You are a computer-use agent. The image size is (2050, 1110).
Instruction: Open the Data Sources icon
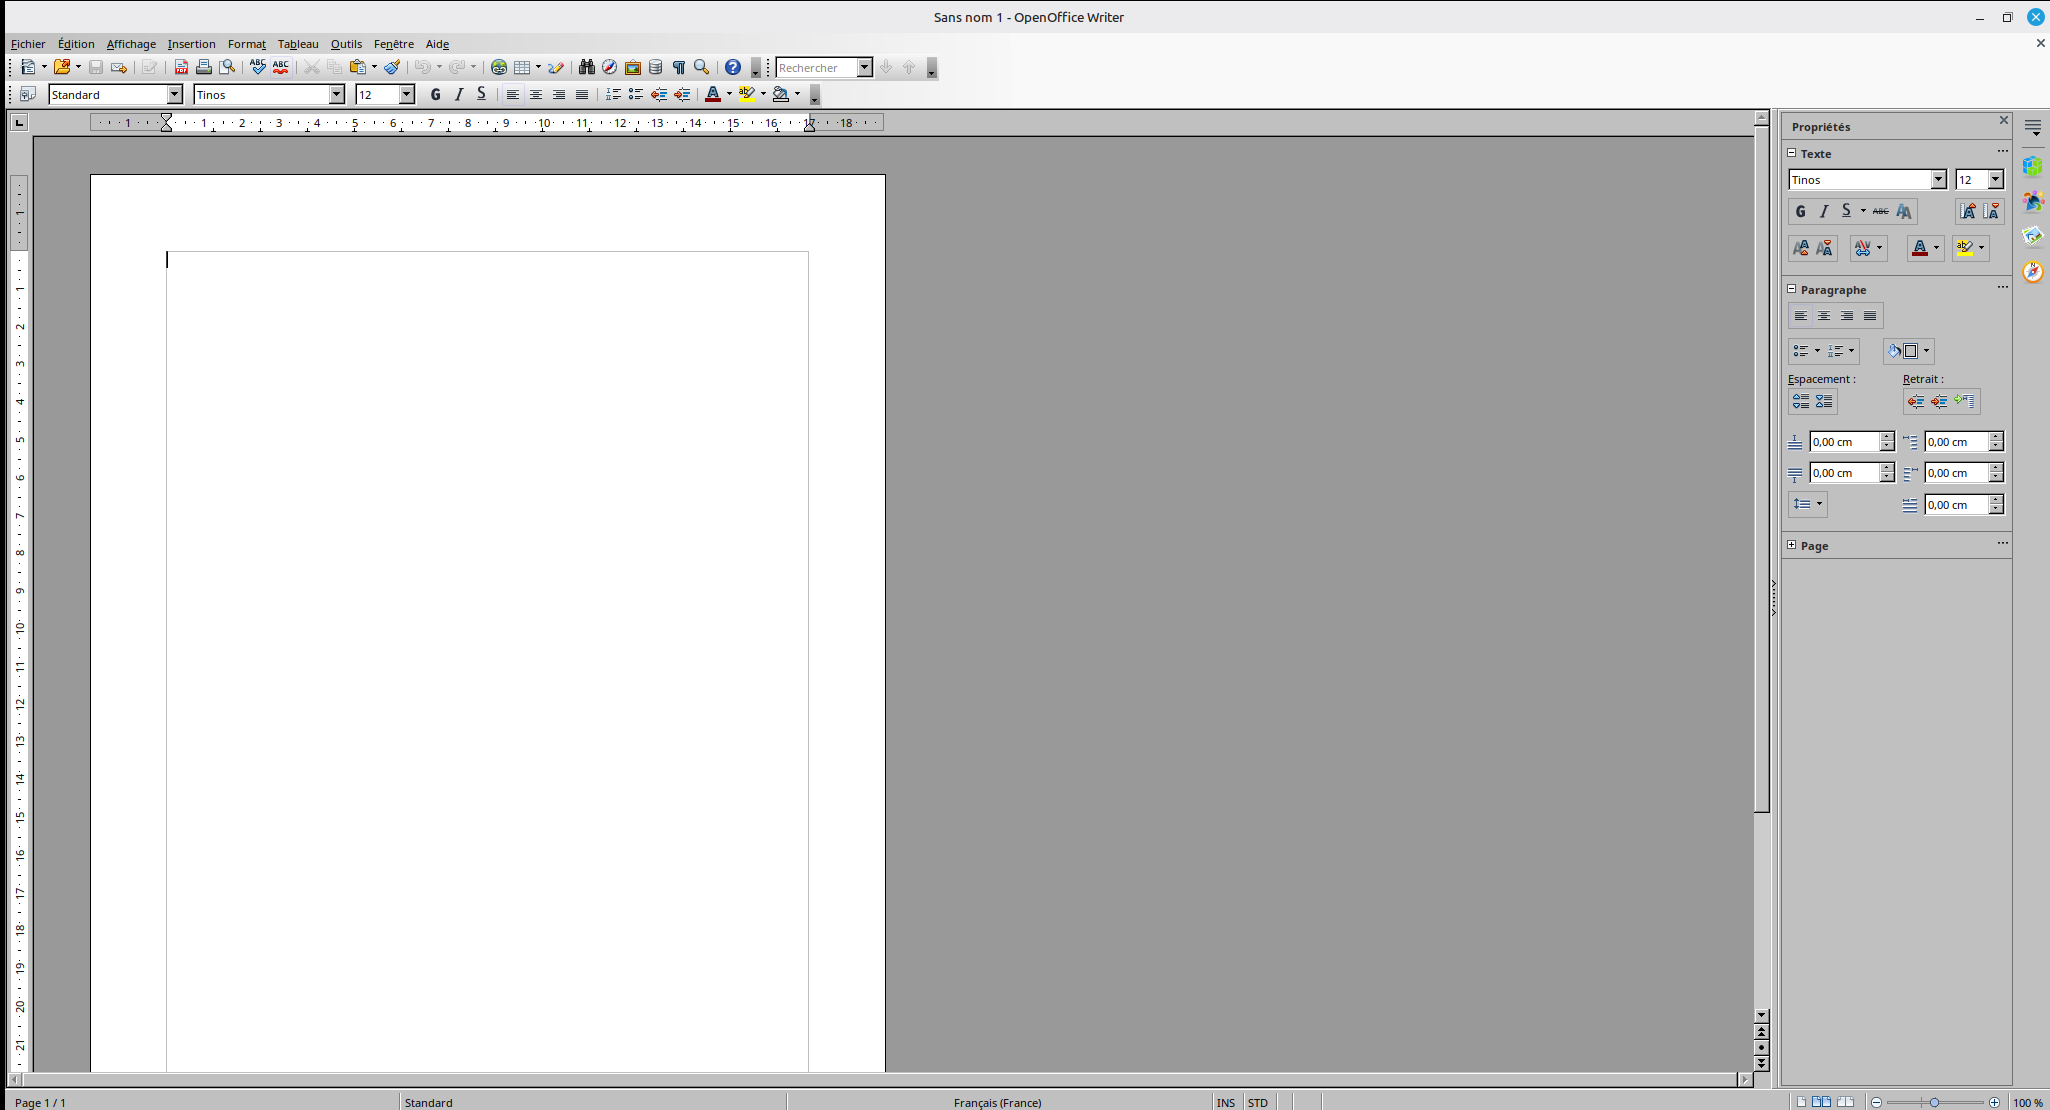[x=656, y=67]
